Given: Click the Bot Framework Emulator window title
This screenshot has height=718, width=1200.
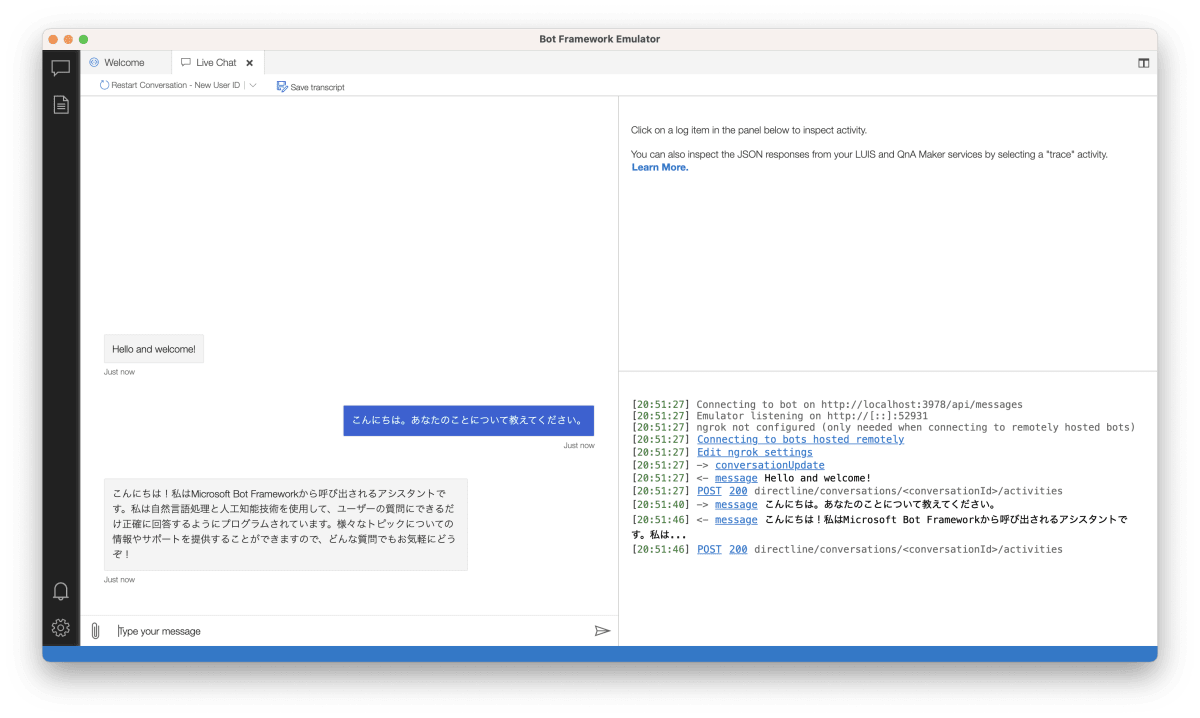Looking at the screenshot, I should pos(600,39).
